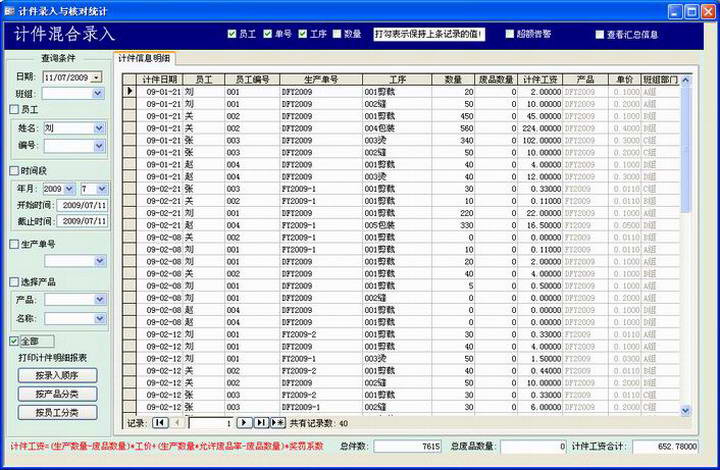Image resolution: width=720 pixels, height=470 pixels.
Task: Open the 日期 date dropdown
Action: pyautogui.click(x=96, y=77)
